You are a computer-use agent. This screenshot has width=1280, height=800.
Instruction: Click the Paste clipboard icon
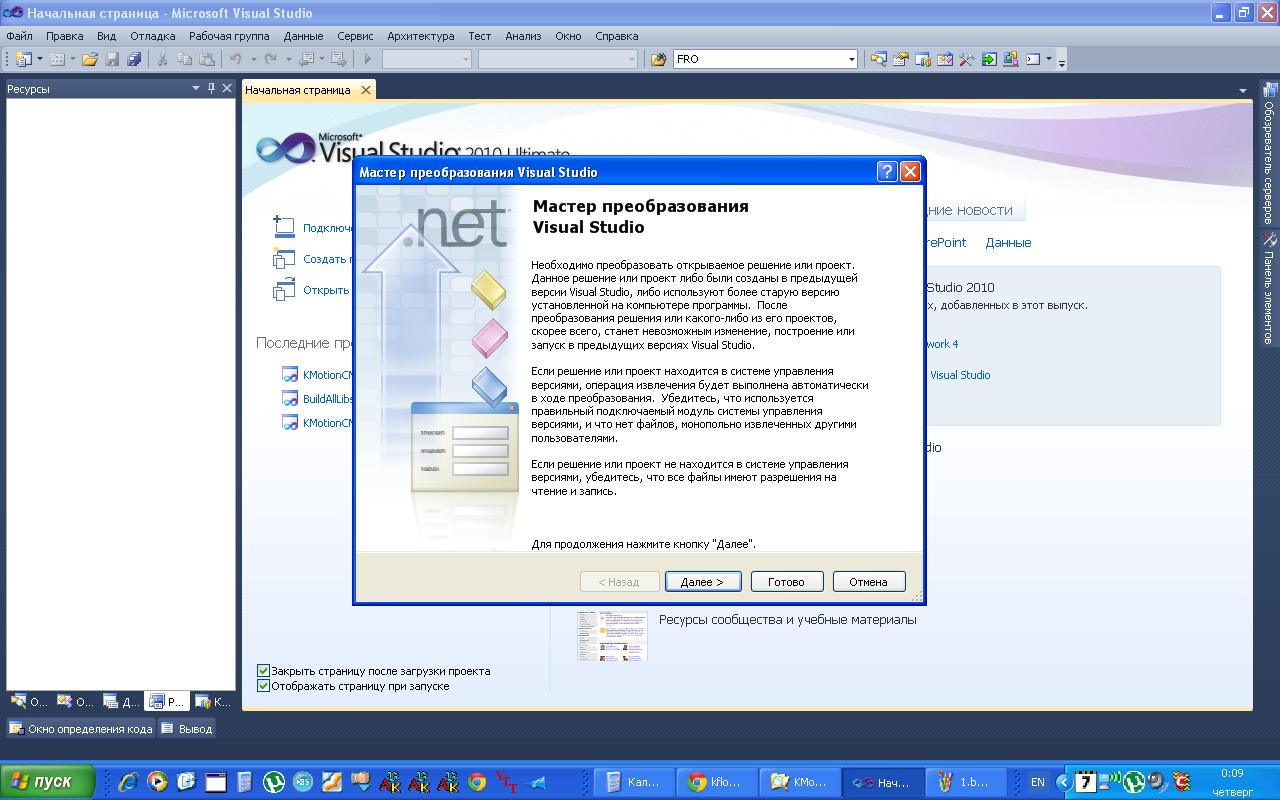[x=207, y=60]
